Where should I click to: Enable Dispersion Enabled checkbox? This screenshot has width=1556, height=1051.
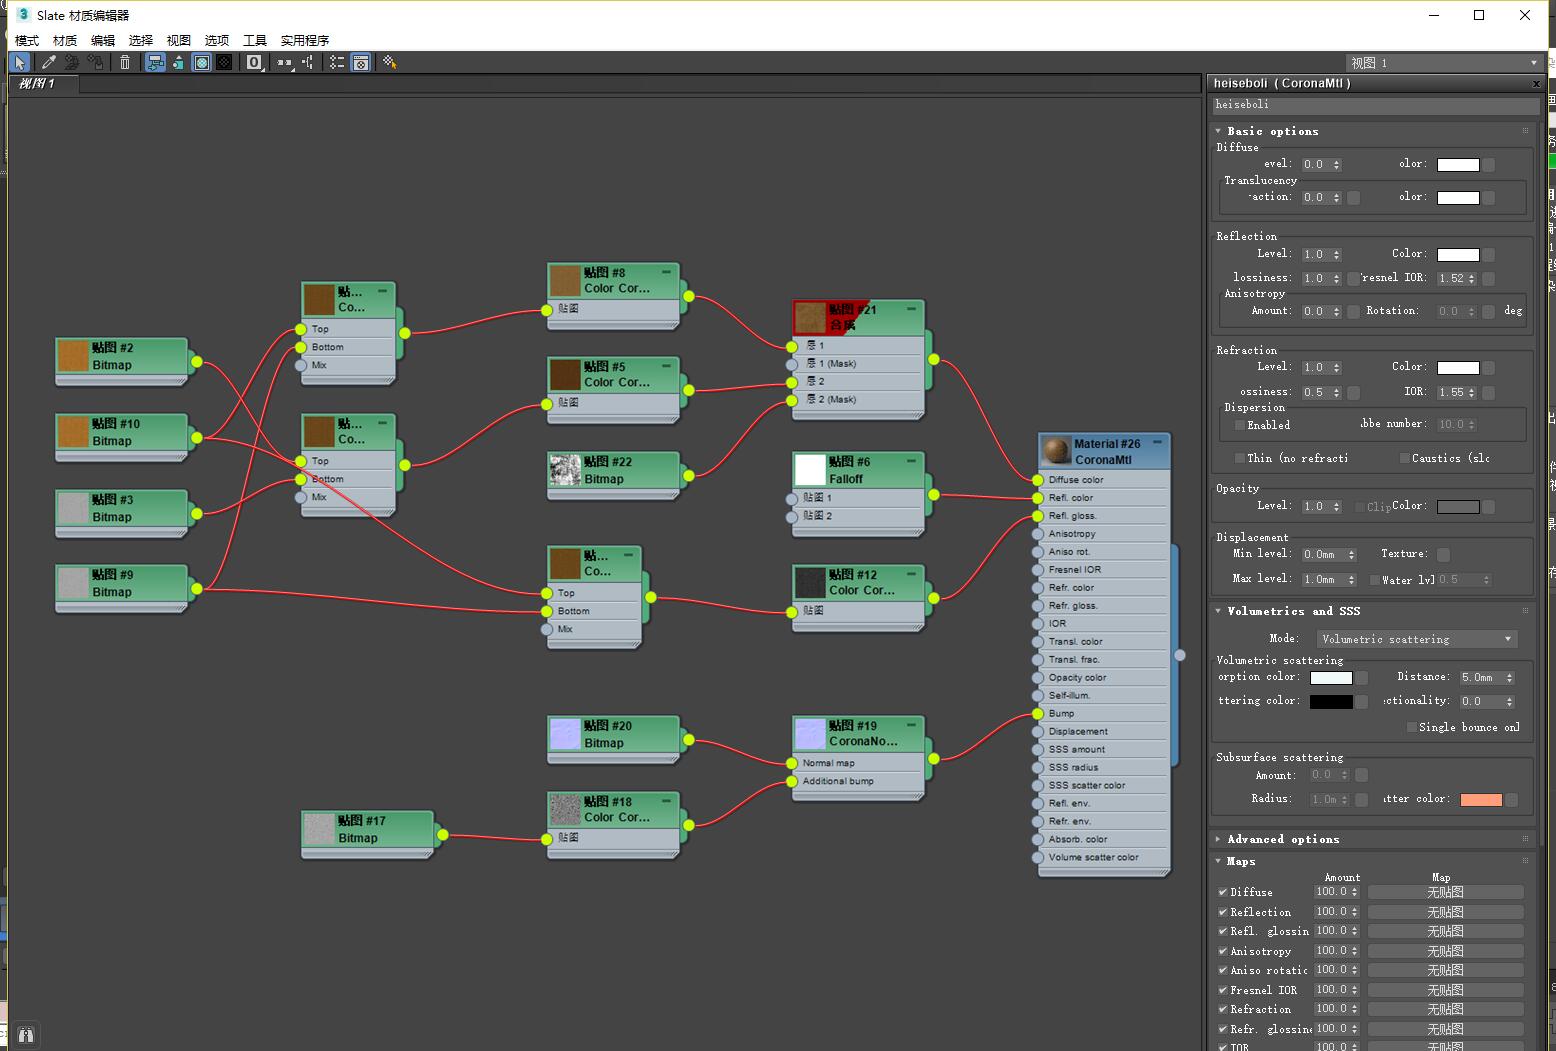pyautogui.click(x=1239, y=425)
